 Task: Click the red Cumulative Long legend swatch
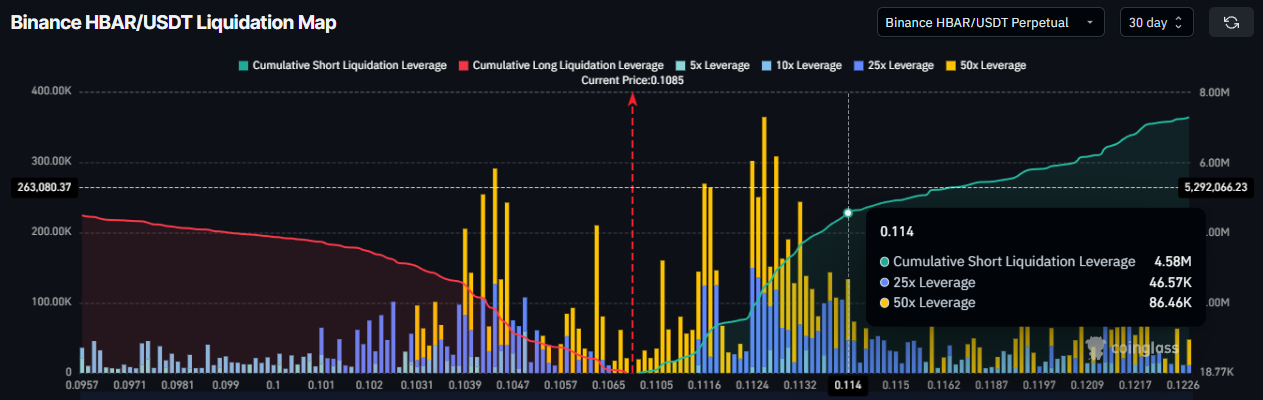464,65
